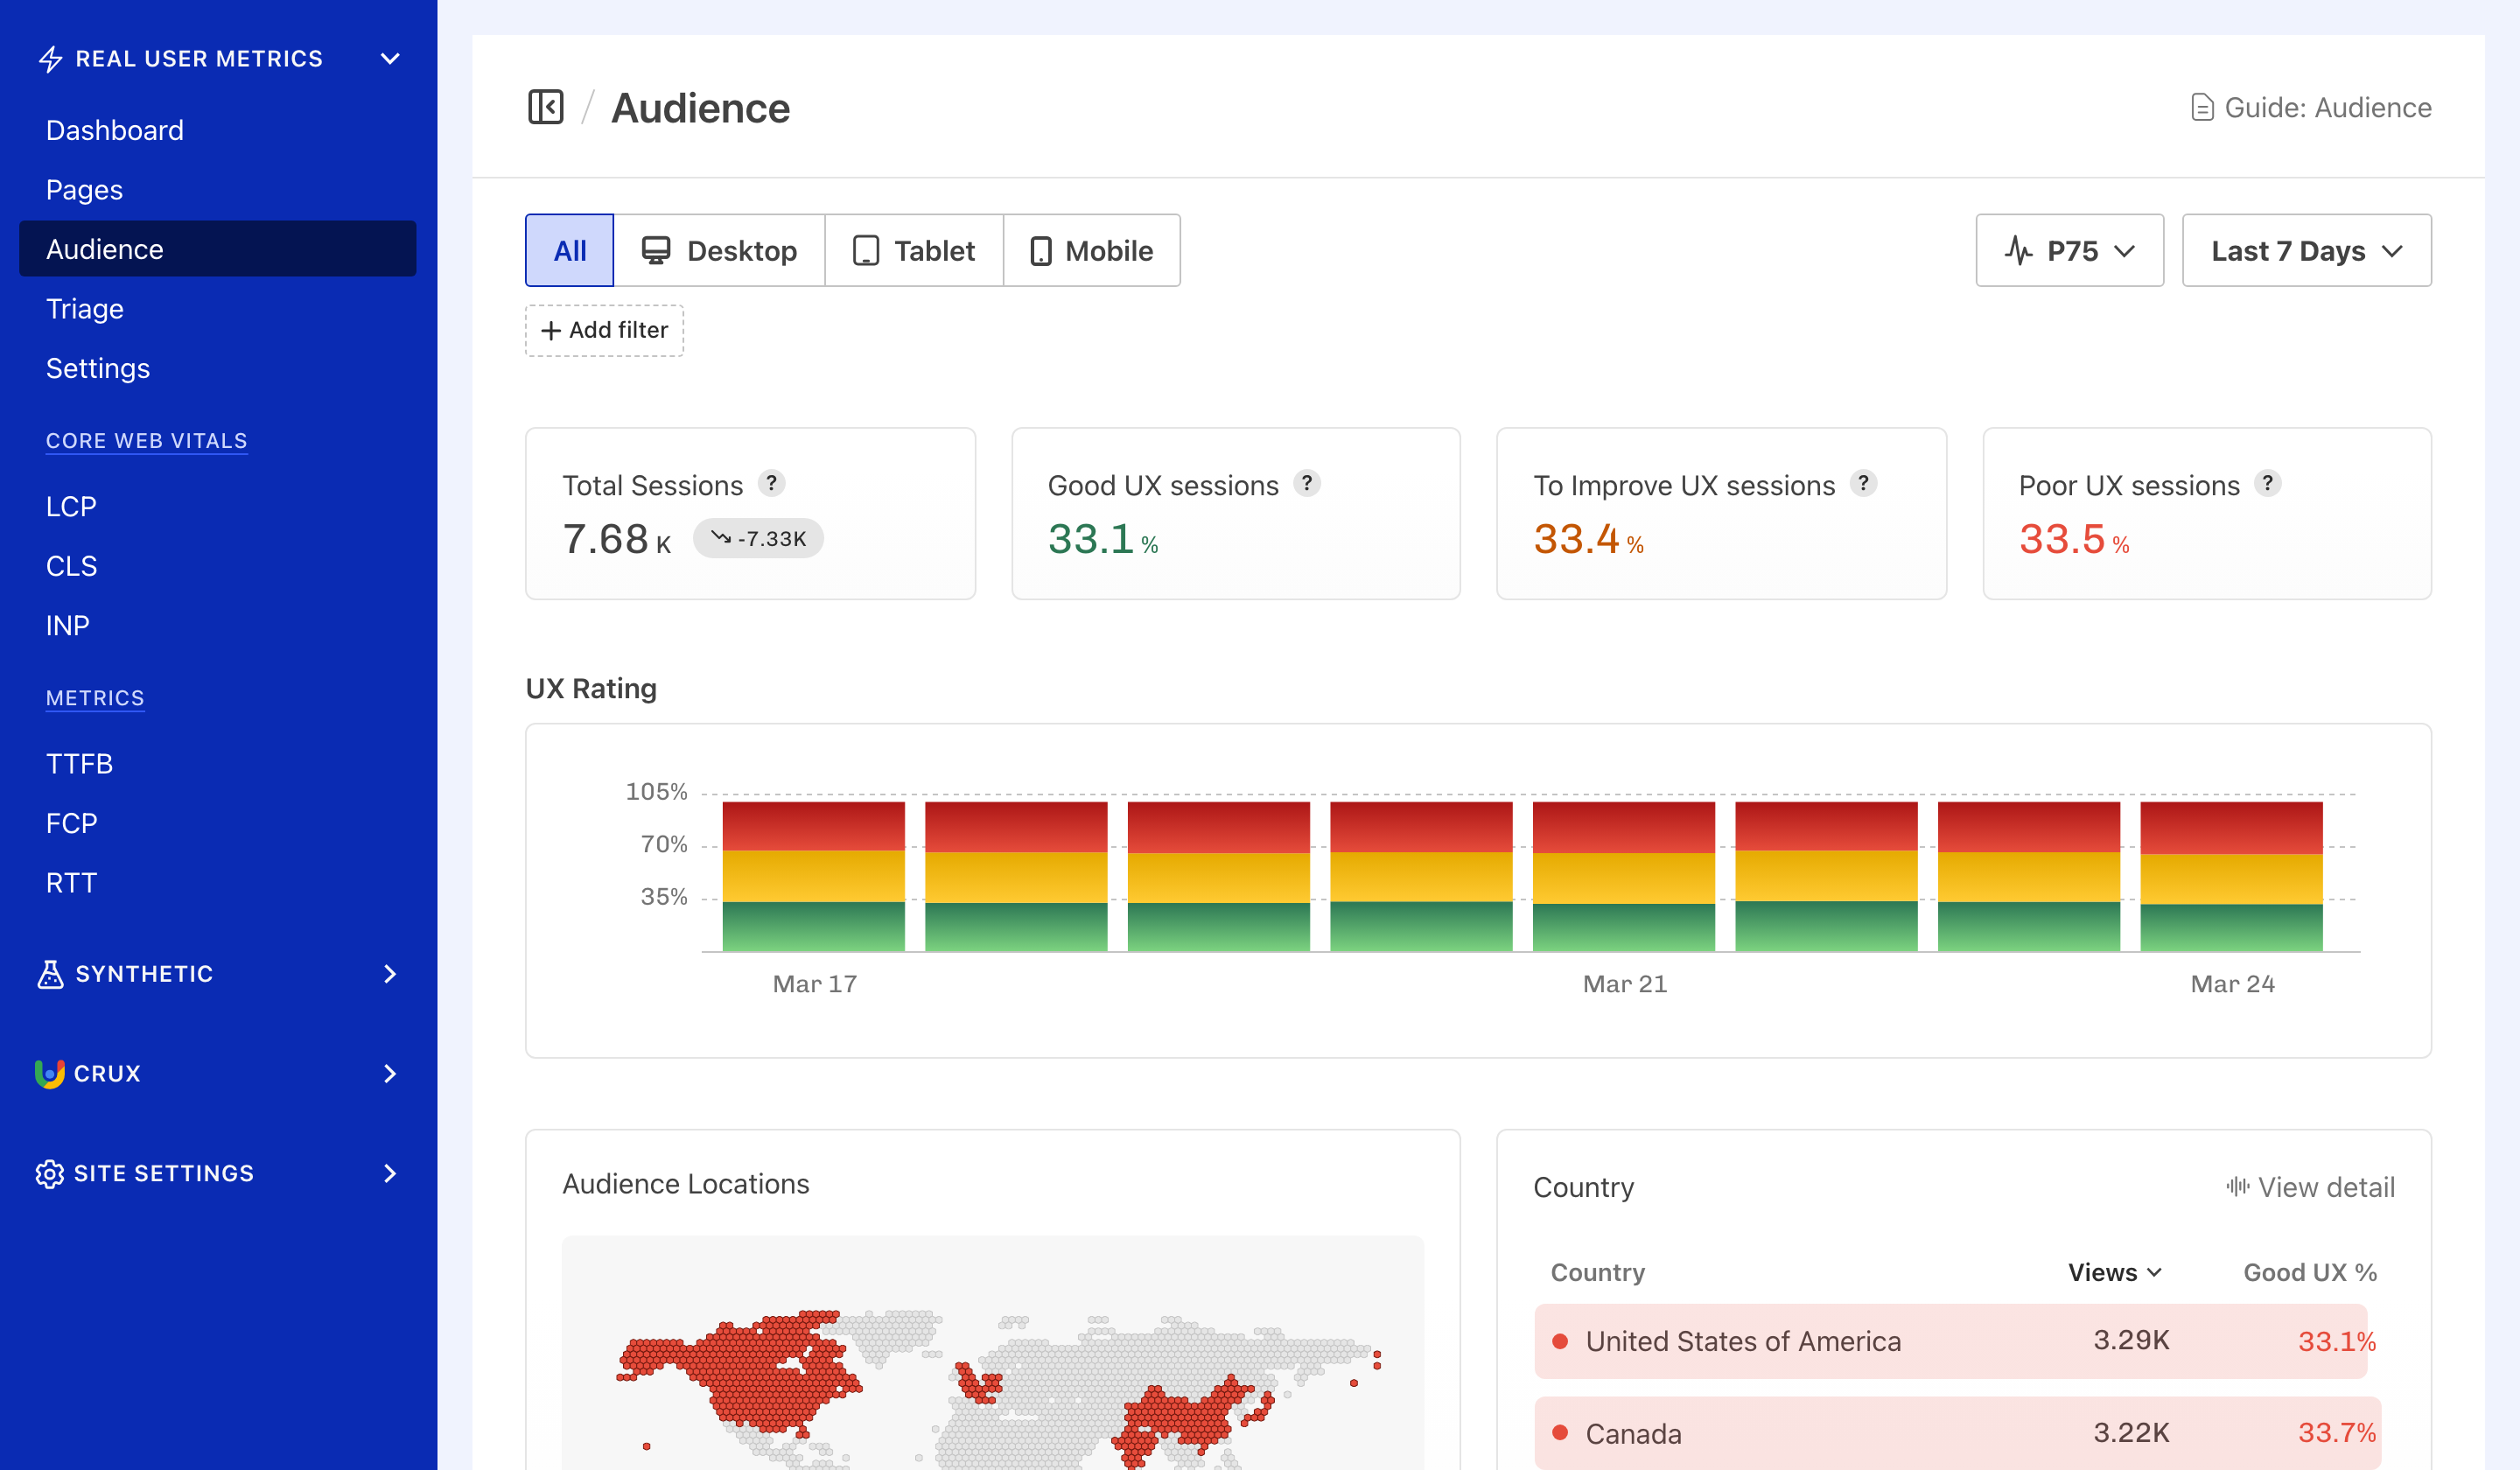This screenshot has height=1470, width=2520.
Task: Select the Tablet device filter icon
Action: [866, 250]
